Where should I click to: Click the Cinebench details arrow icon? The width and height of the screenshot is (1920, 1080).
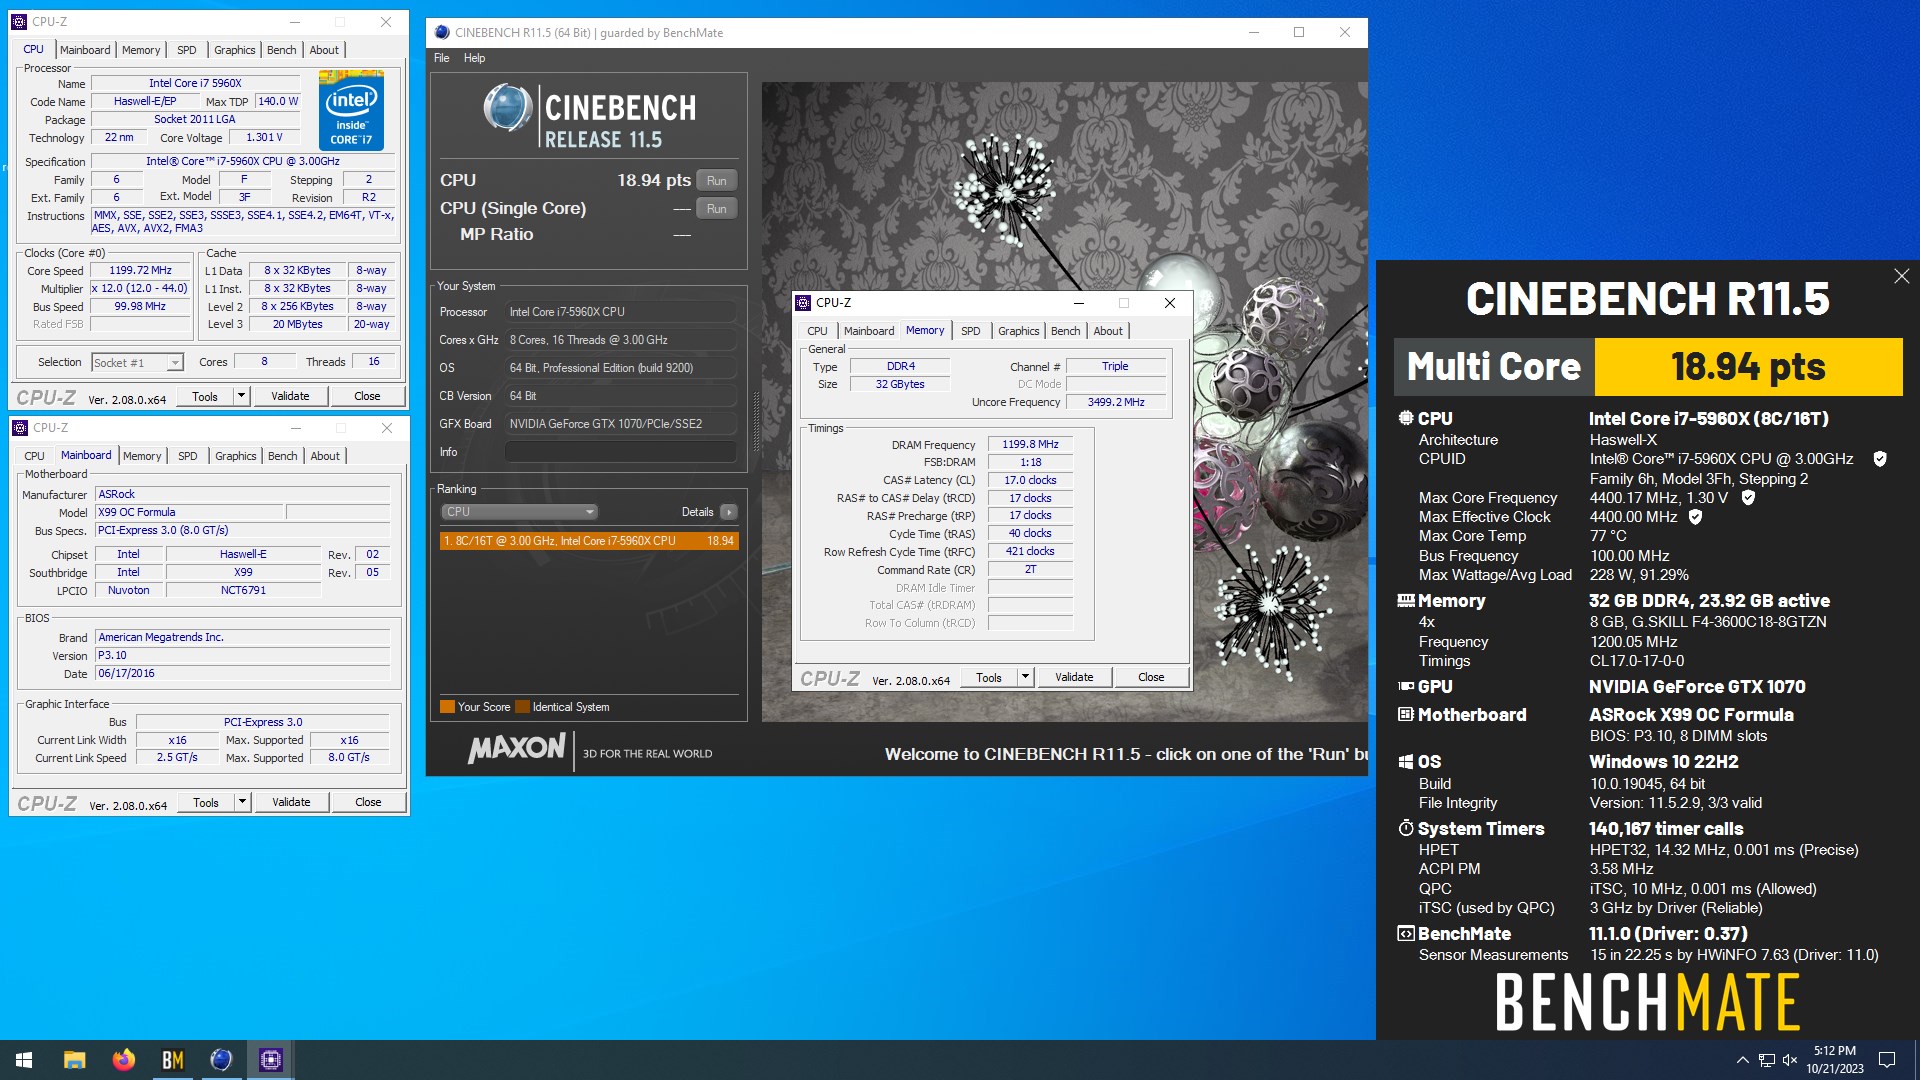pyautogui.click(x=729, y=512)
